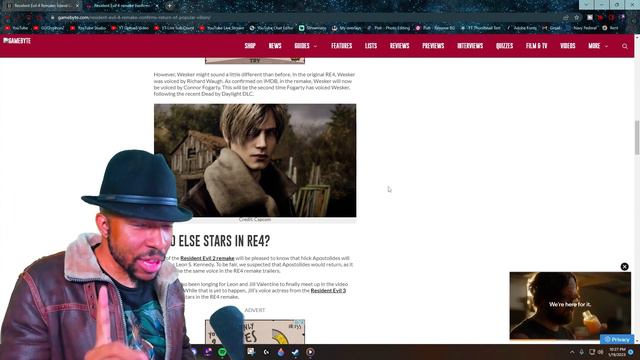
Task: Open Steam from the taskbar
Action: coord(295,352)
